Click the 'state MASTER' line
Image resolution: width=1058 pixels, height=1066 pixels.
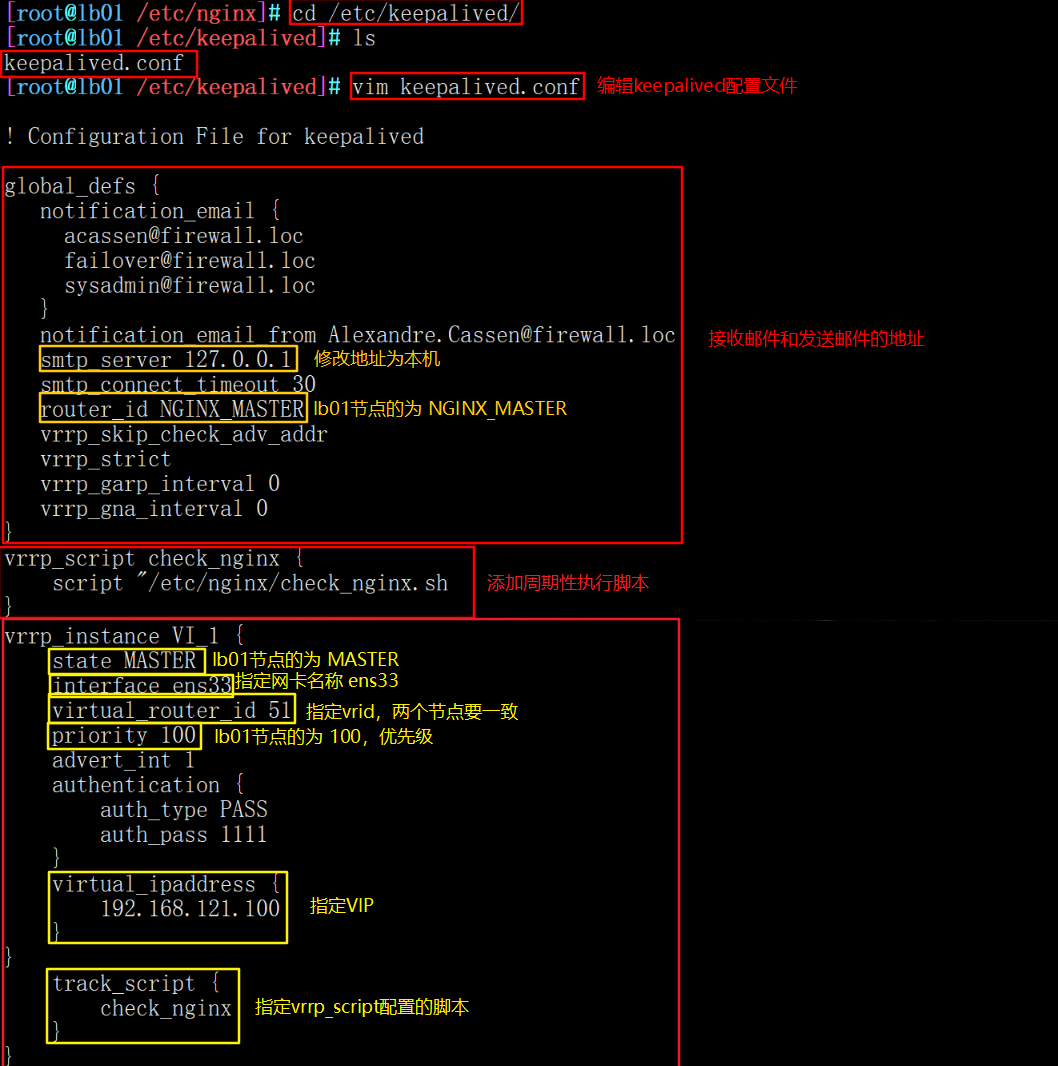click(x=124, y=661)
